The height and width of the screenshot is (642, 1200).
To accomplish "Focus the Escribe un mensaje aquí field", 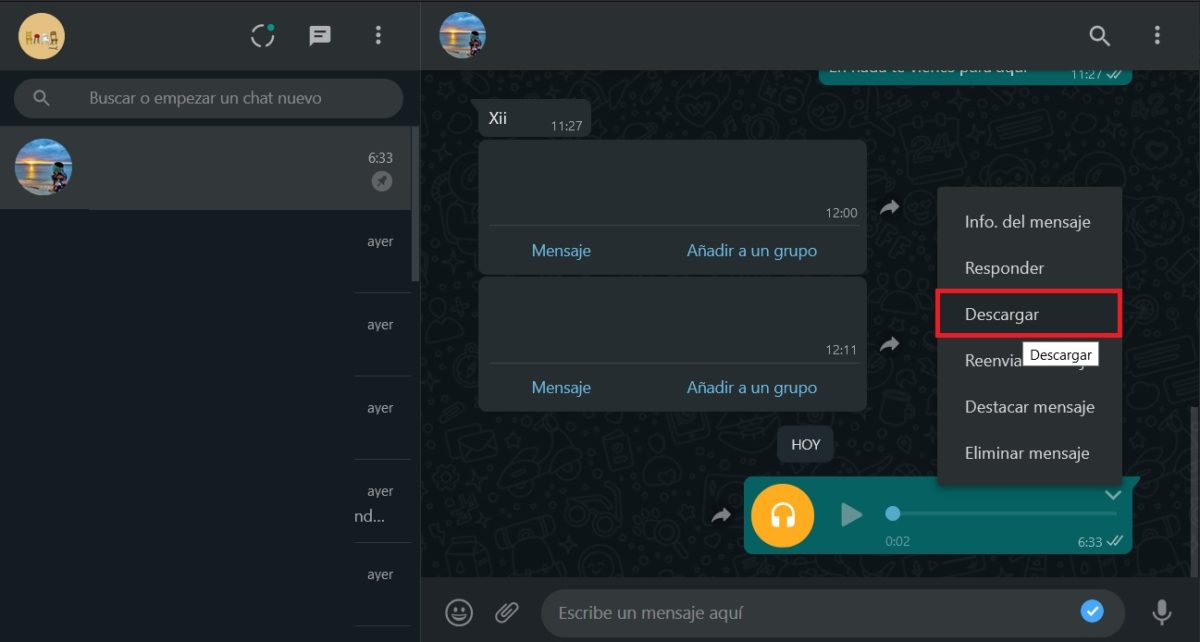I will (810, 612).
